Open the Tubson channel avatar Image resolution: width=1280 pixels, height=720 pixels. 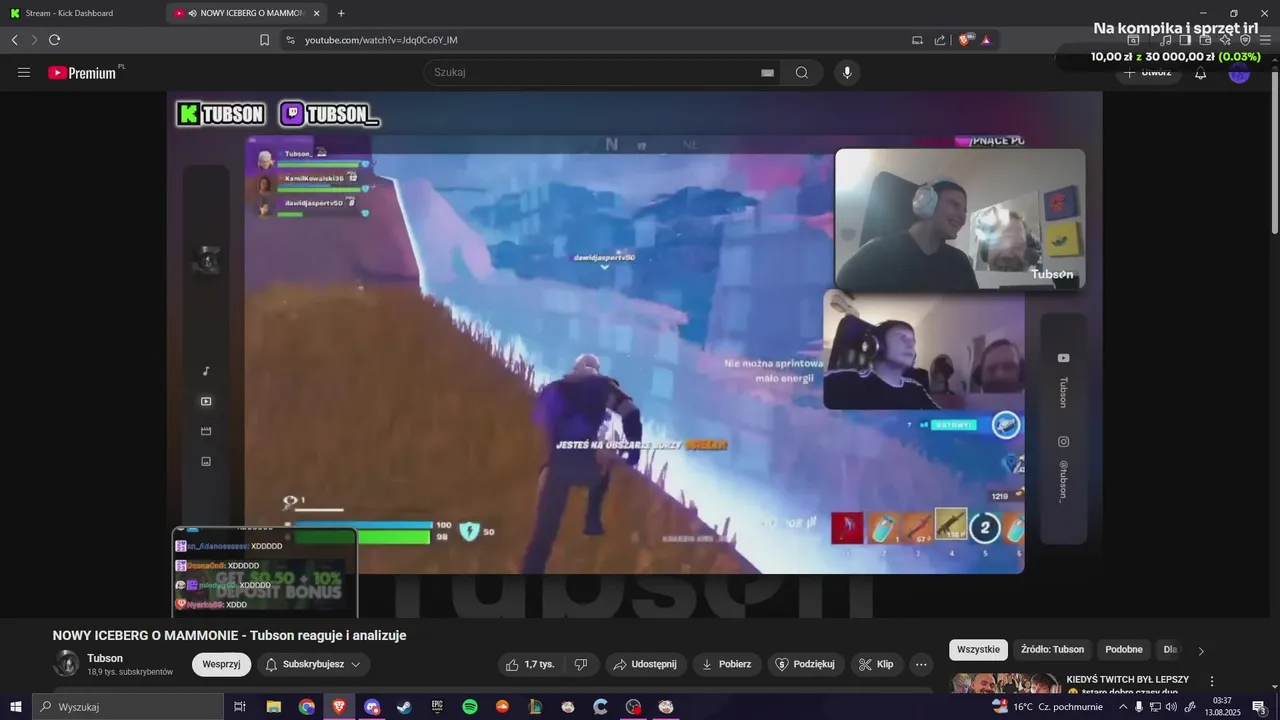tap(66, 664)
